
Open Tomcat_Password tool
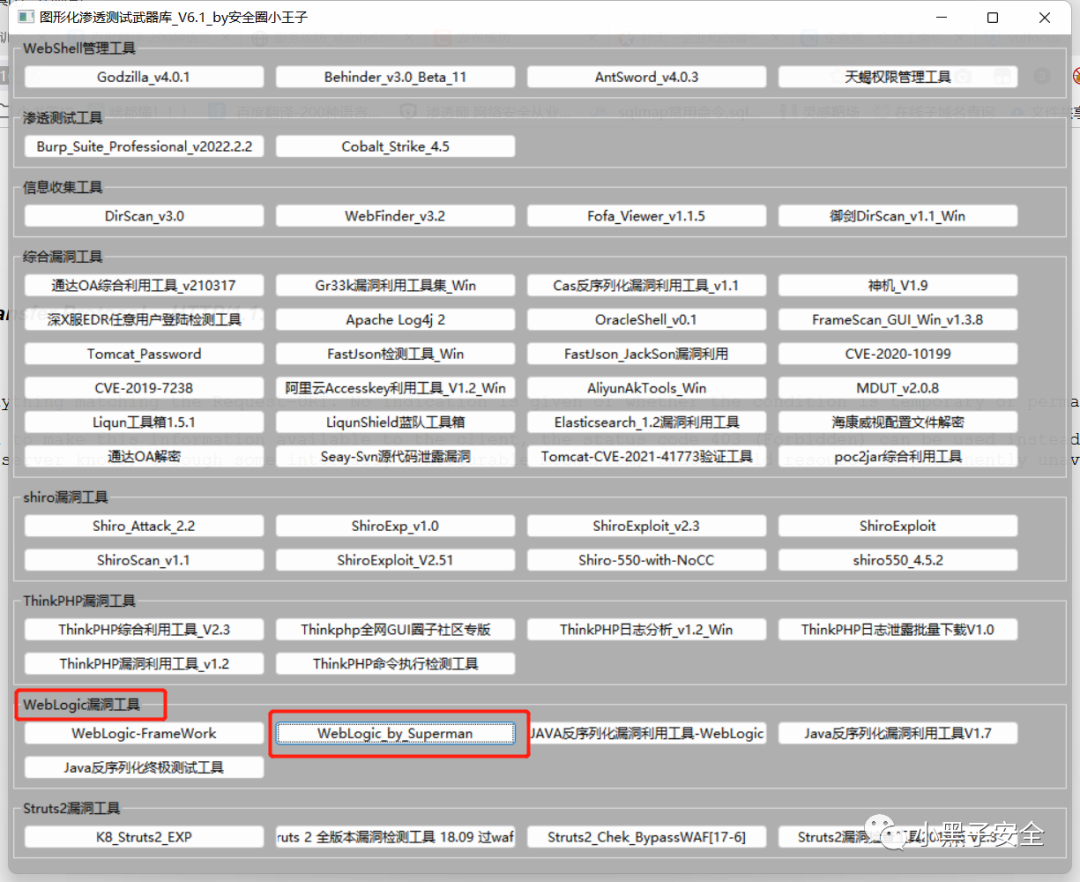tap(144, 354)
